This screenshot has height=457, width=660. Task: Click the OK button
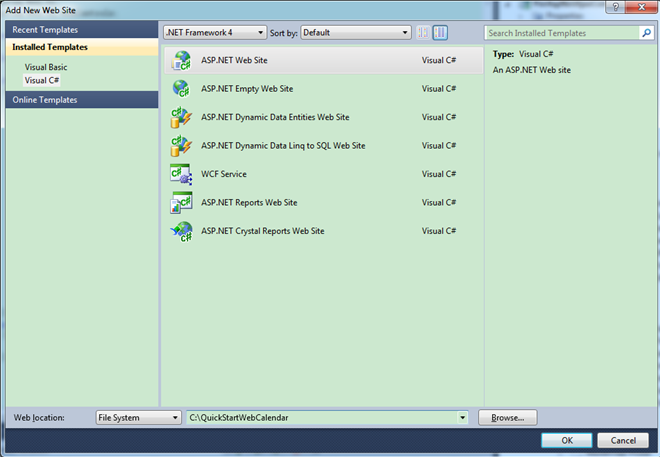point(567,440)
